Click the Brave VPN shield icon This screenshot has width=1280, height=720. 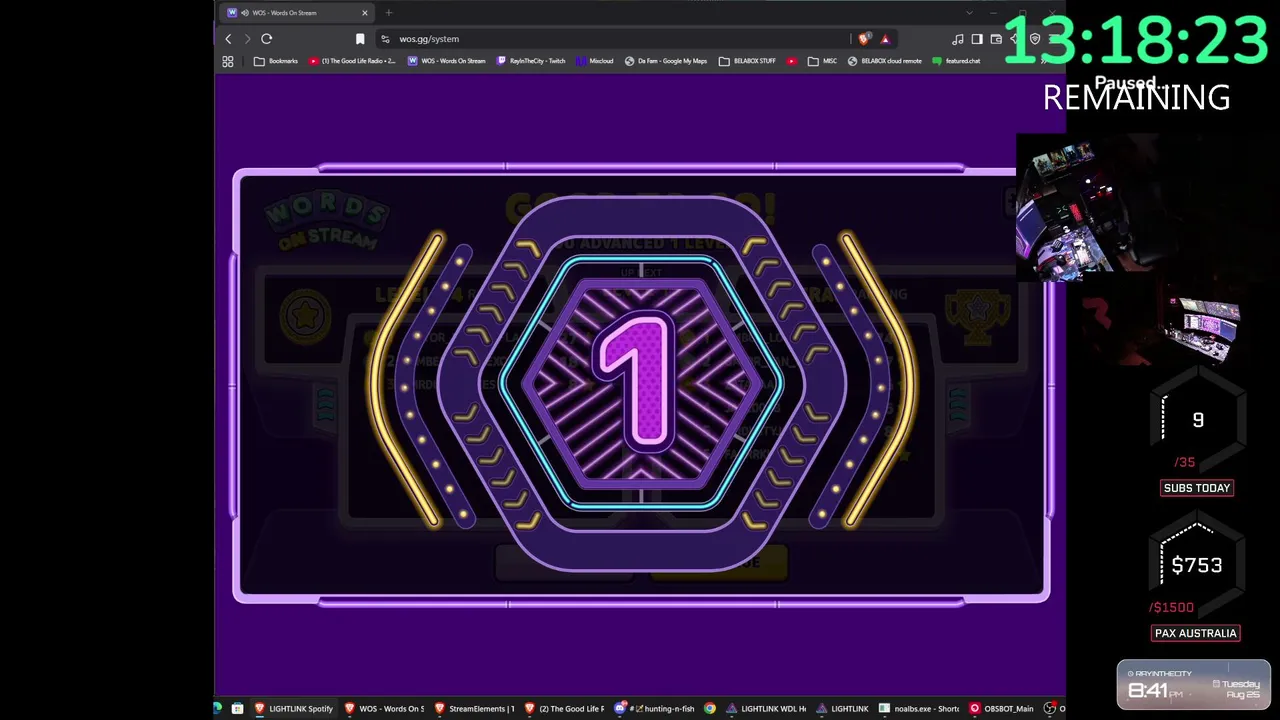1035,39
